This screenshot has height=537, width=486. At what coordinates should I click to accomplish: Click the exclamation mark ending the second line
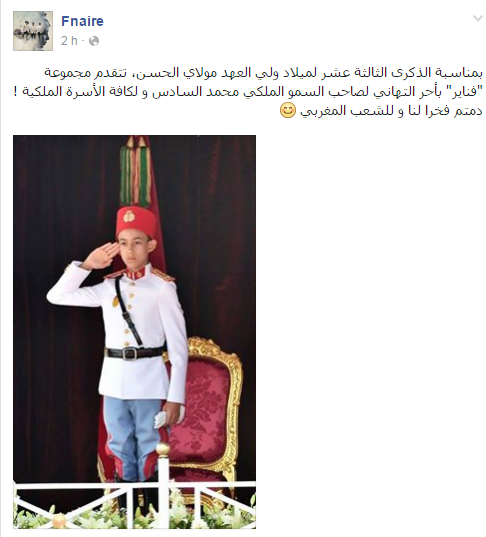pyautogui.click(x=16, y=92)
